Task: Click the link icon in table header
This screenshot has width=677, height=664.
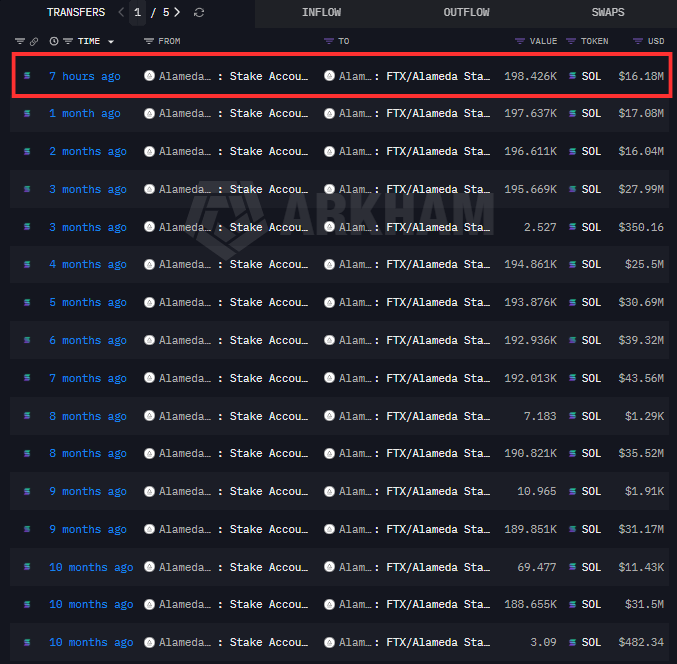Action: [x=34, y=41]
